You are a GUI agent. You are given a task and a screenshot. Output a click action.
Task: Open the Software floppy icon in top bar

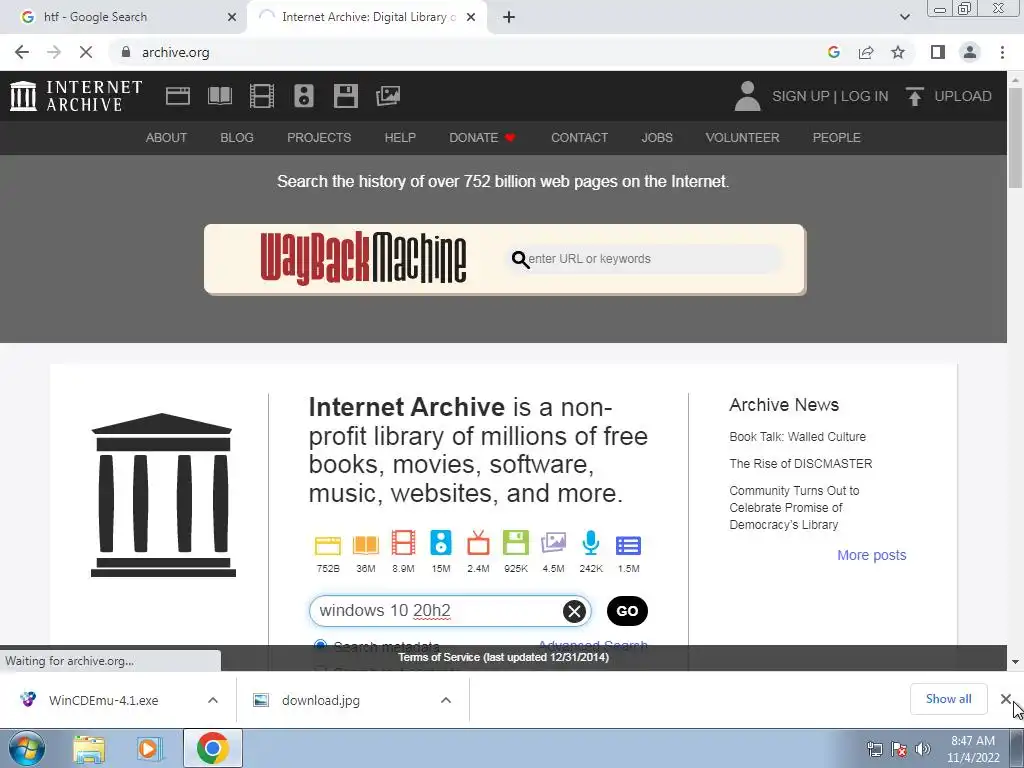pos(345,96)
